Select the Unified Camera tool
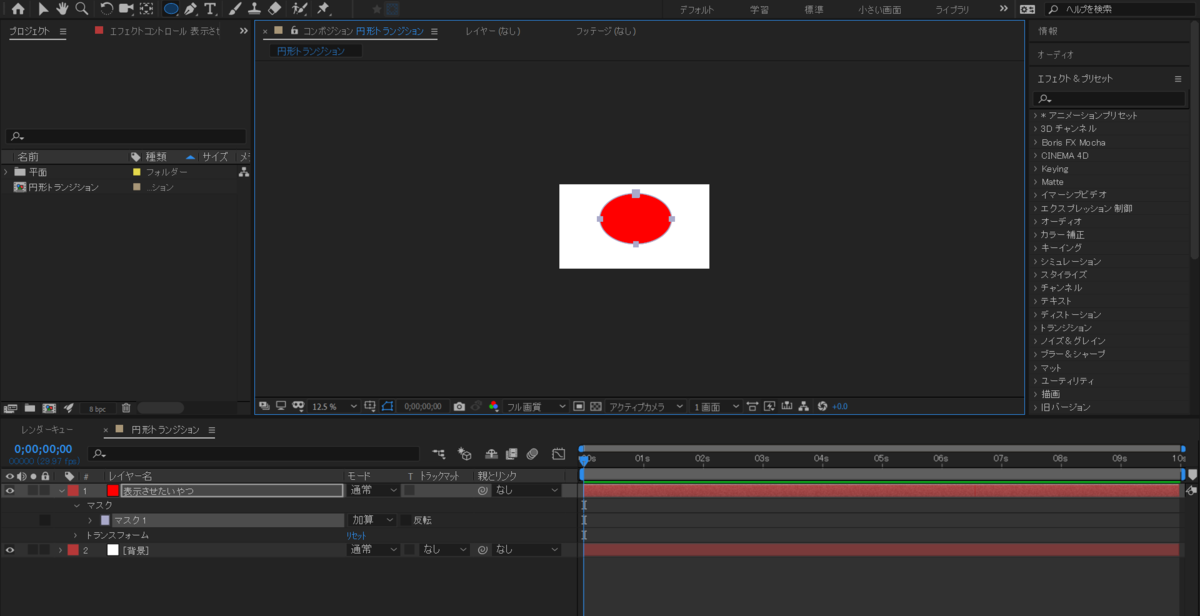This screenshot has width=1200, height=616. (126, 8)
